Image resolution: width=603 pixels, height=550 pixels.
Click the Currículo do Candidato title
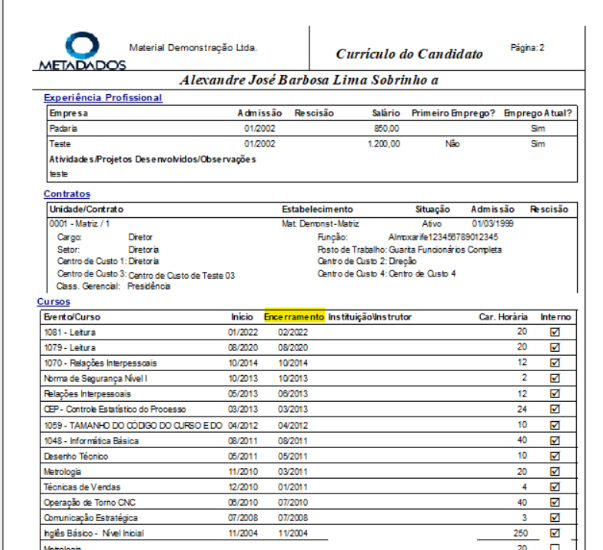408,54
